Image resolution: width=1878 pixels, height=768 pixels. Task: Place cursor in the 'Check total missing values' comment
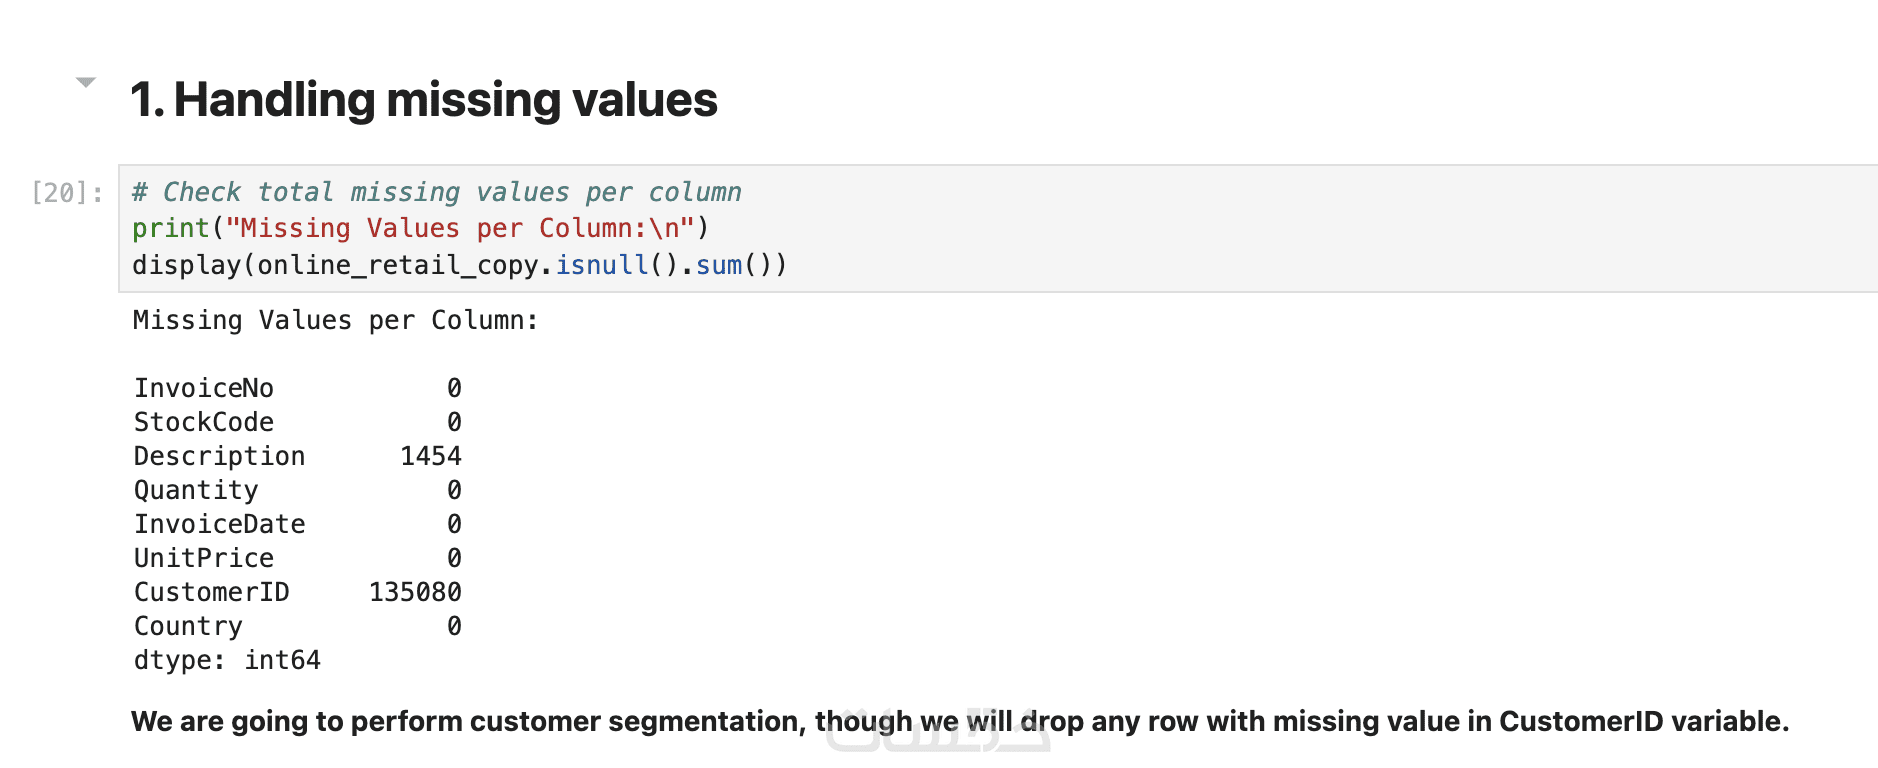[x=436, y=192]
